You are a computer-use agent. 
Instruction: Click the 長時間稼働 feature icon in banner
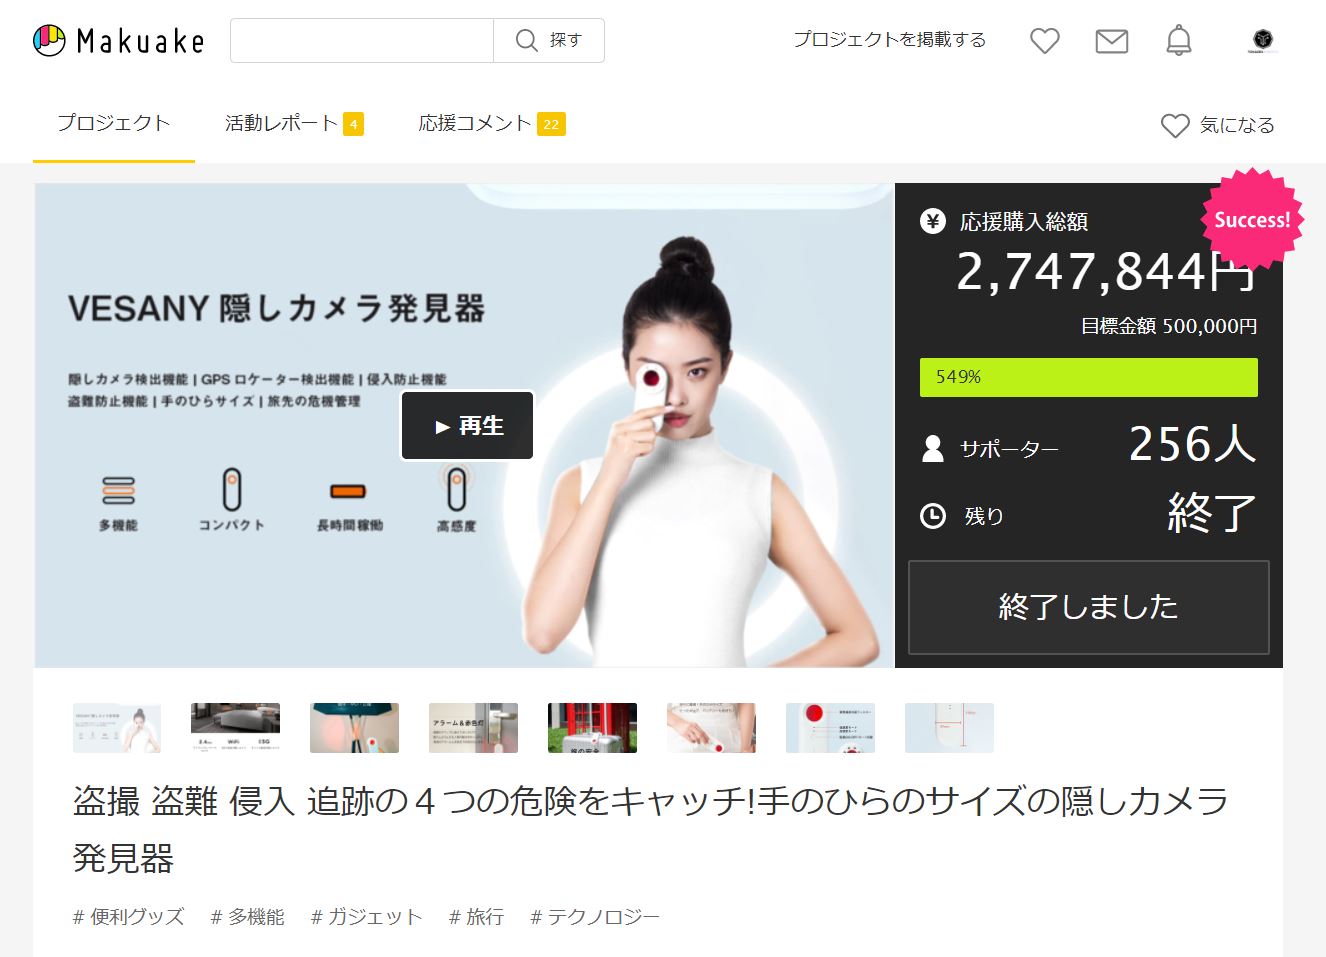[x=348, y=491]
